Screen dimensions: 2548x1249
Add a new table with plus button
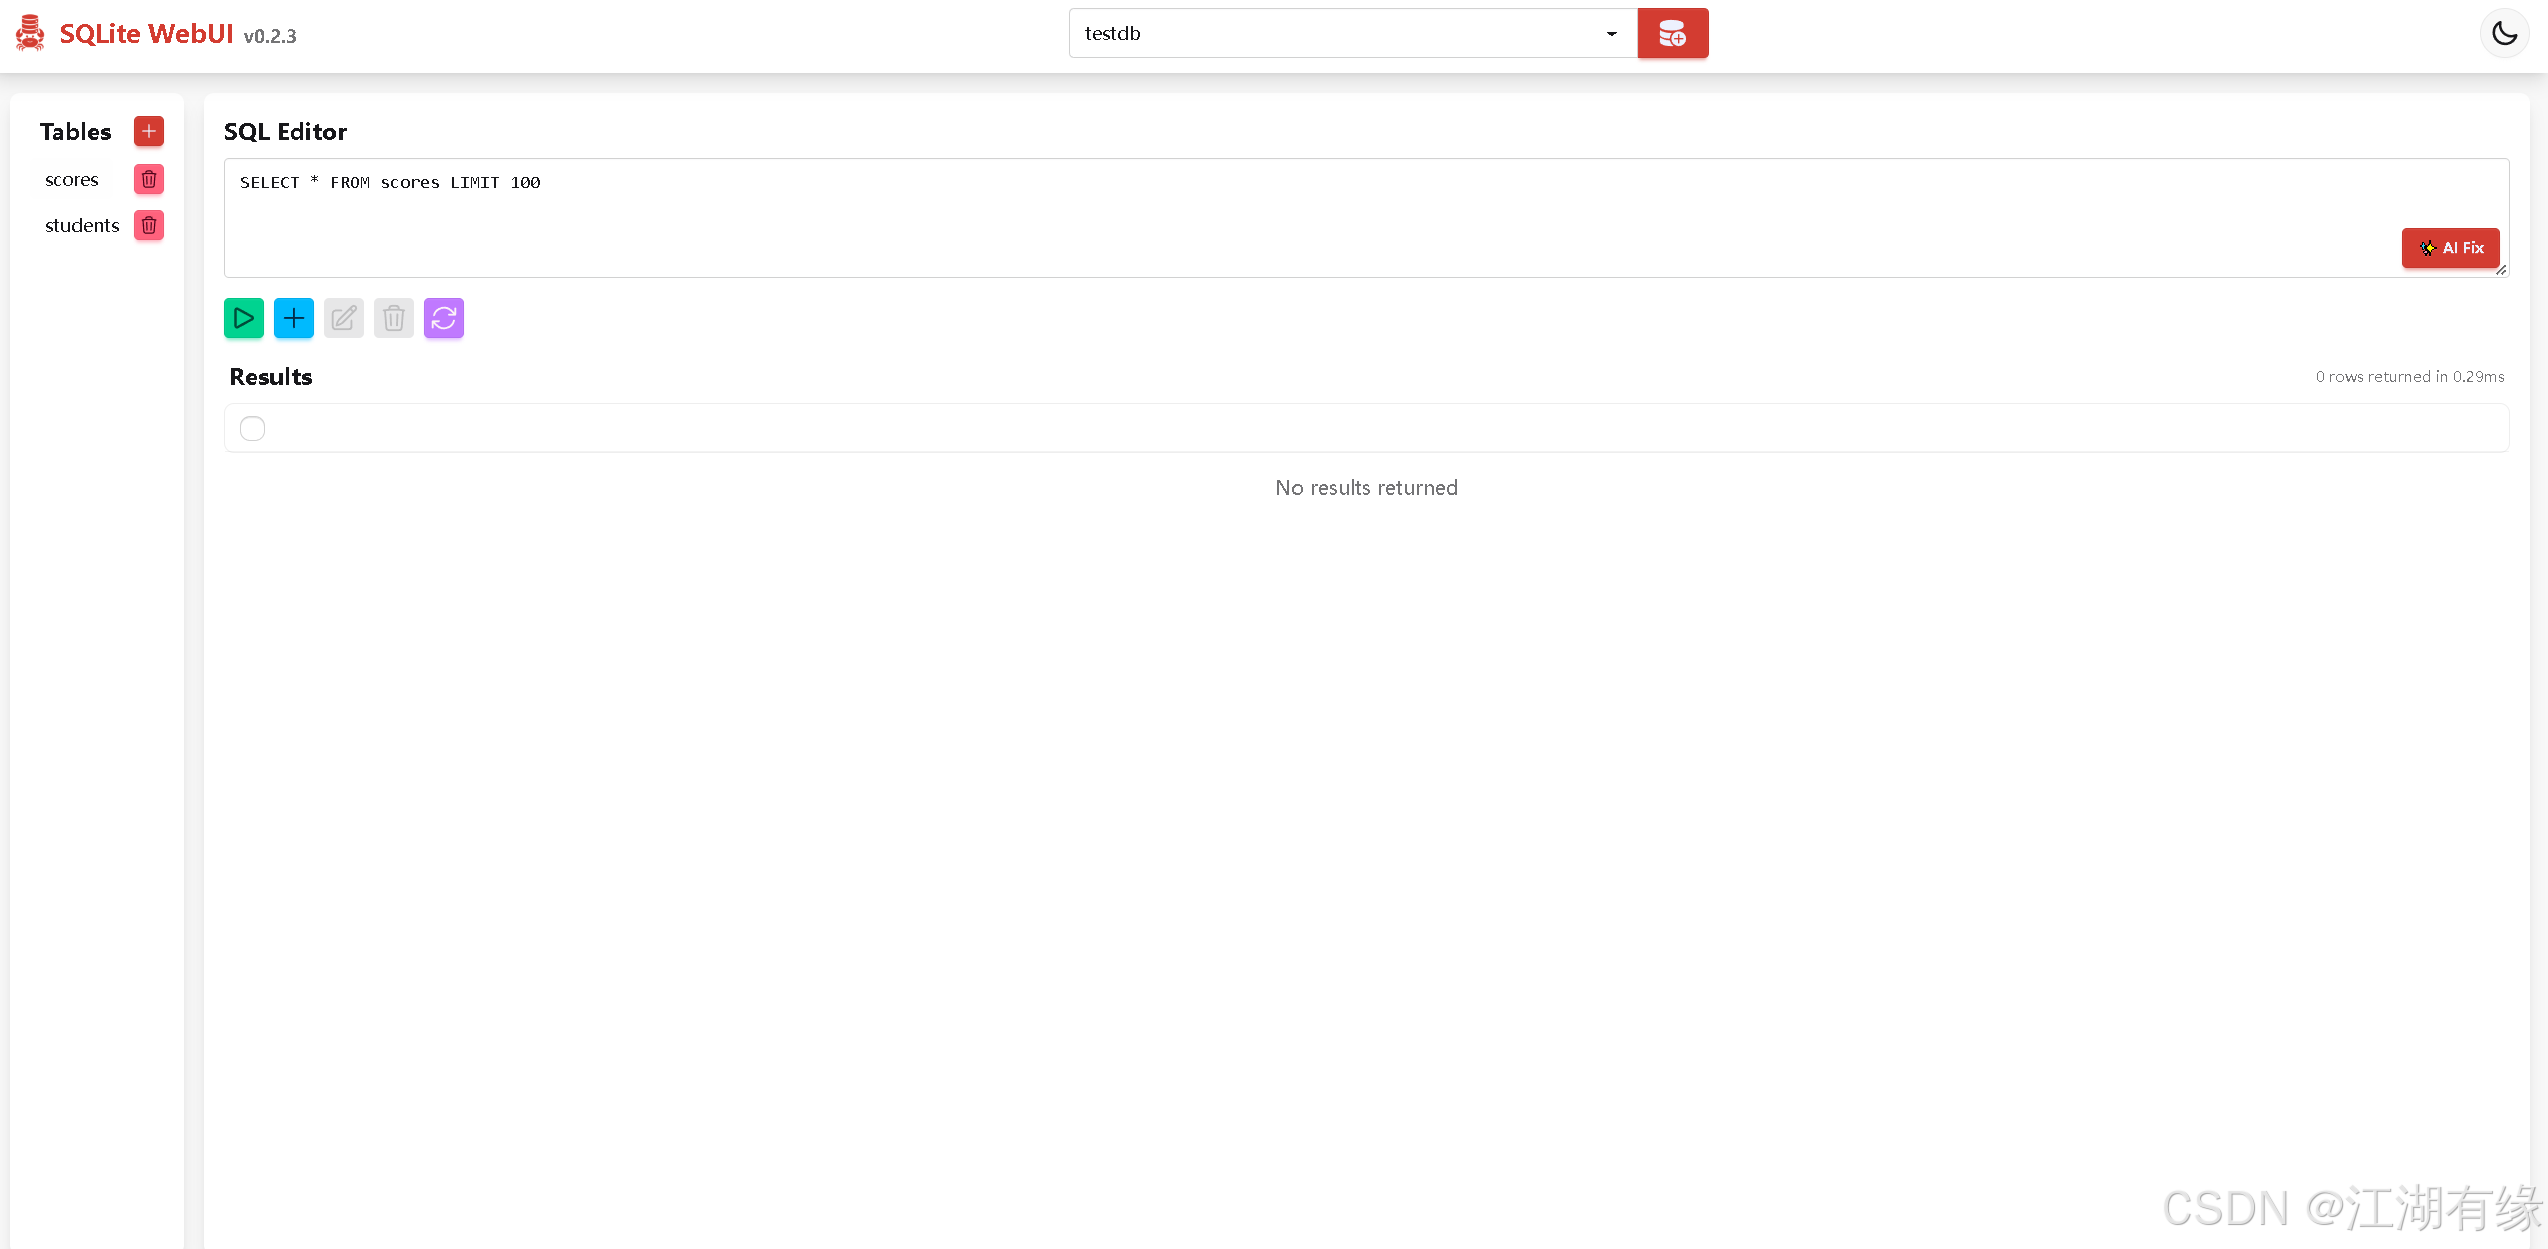[149, 131]
